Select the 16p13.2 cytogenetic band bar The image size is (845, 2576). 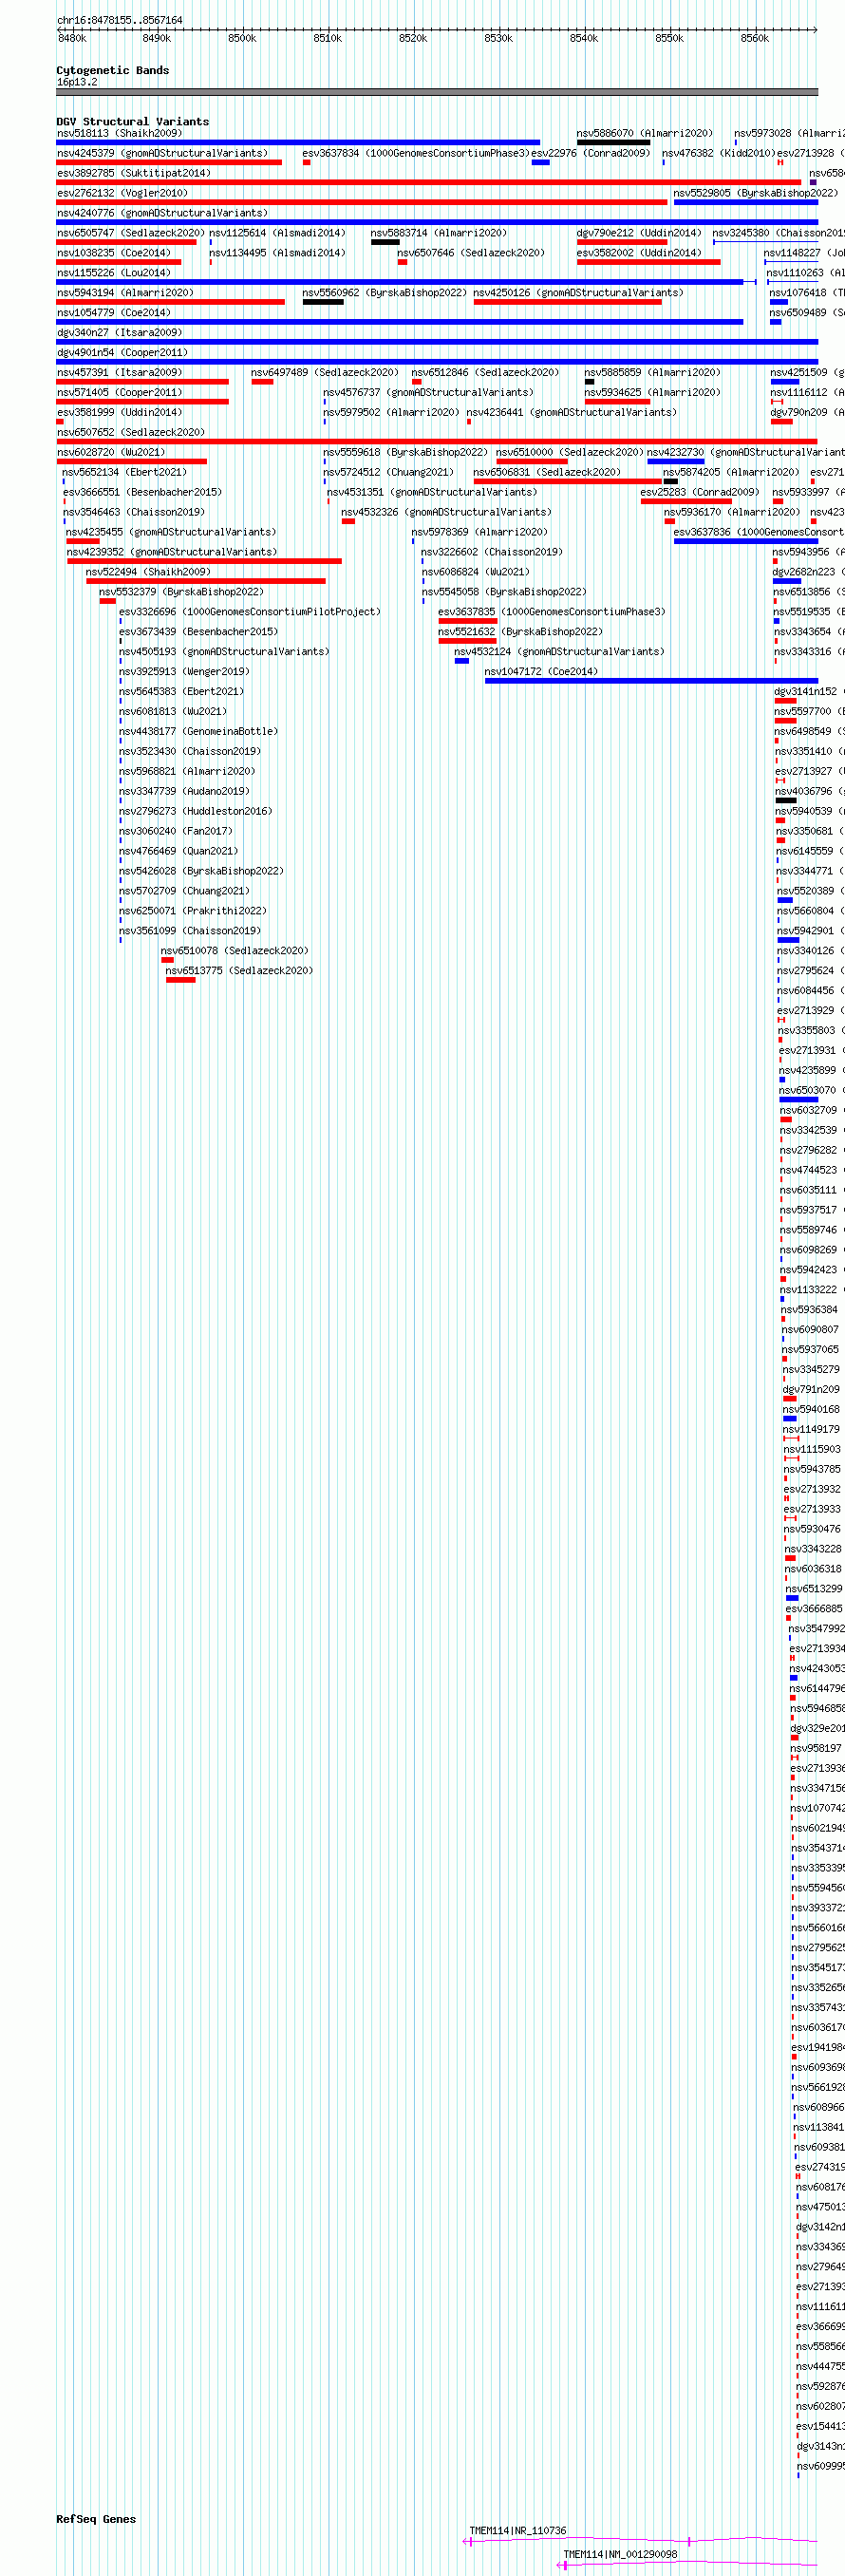[437, 92]
